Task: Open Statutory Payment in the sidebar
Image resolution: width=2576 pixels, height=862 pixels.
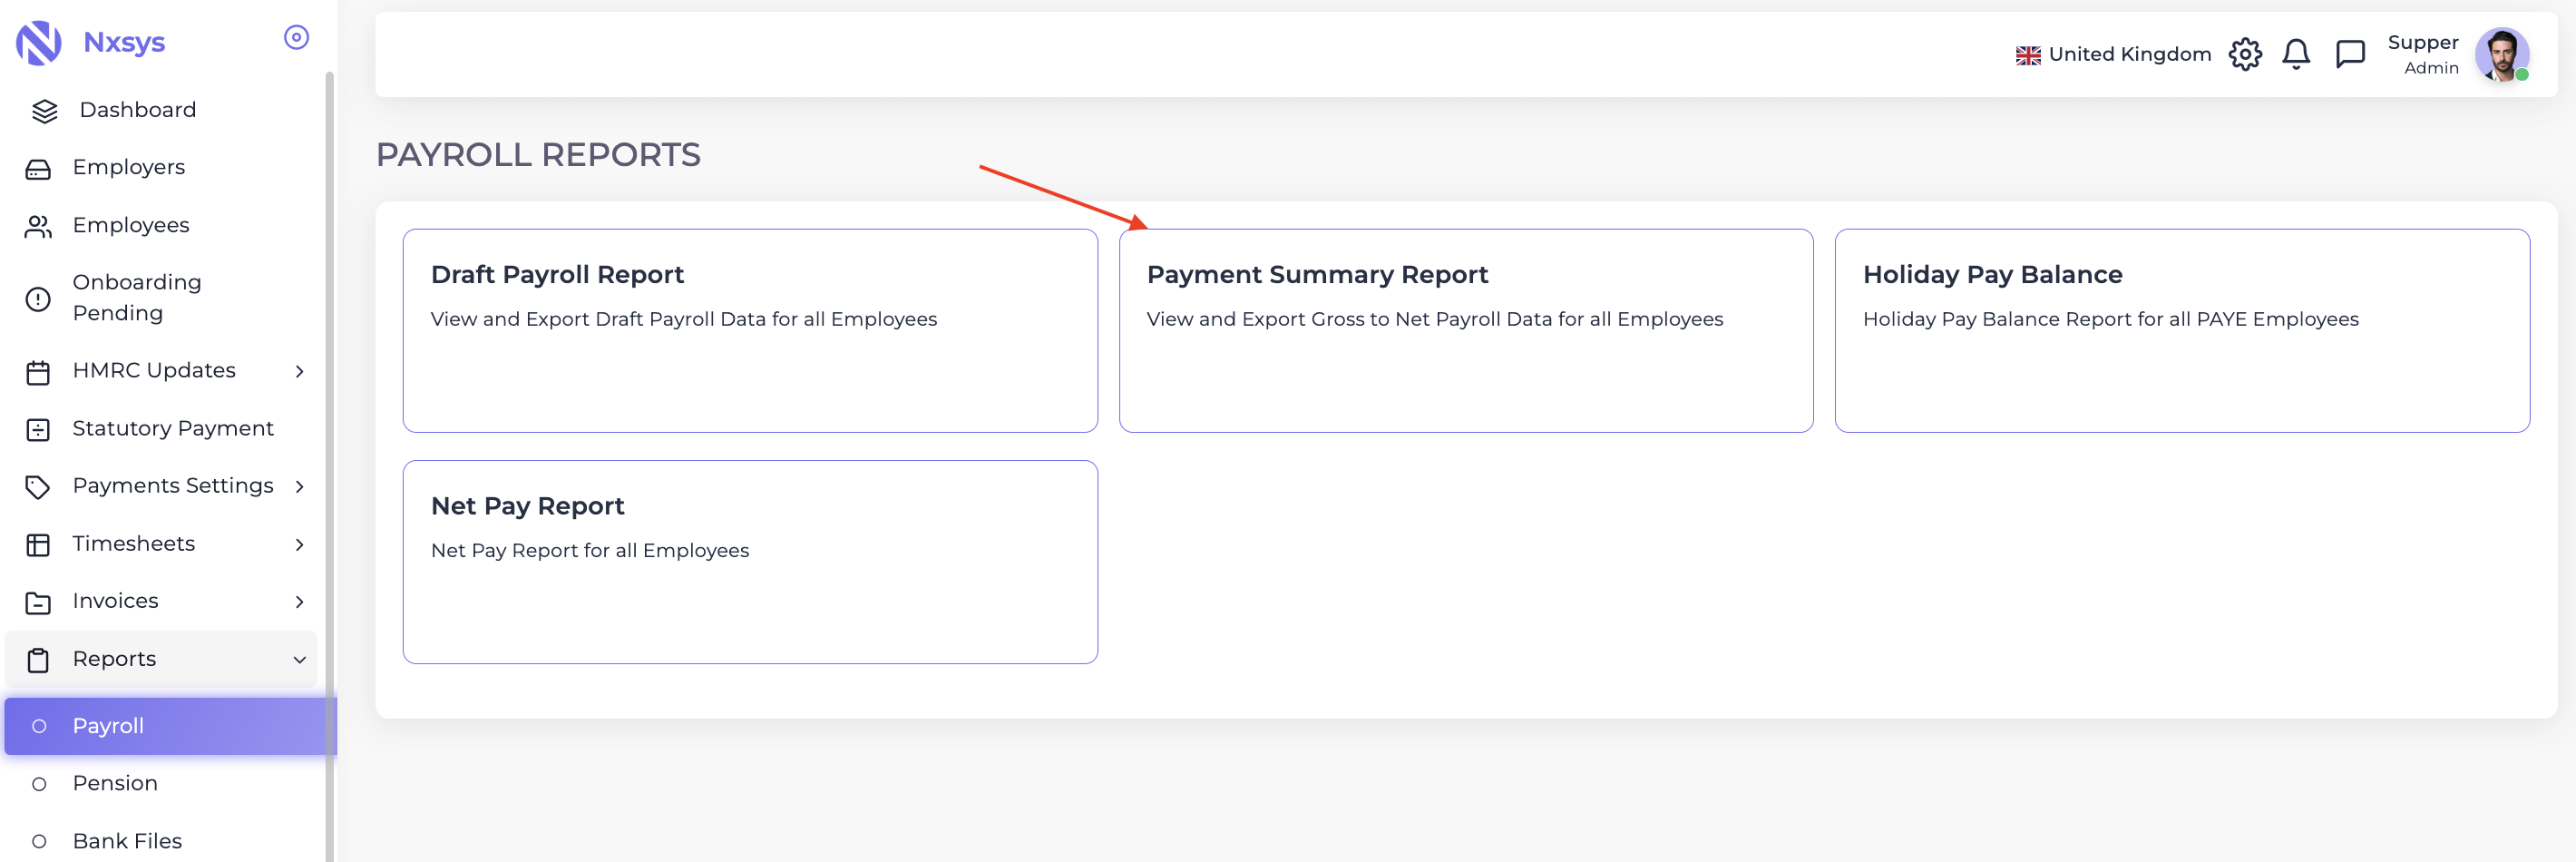Action: [x=162, y=429]
